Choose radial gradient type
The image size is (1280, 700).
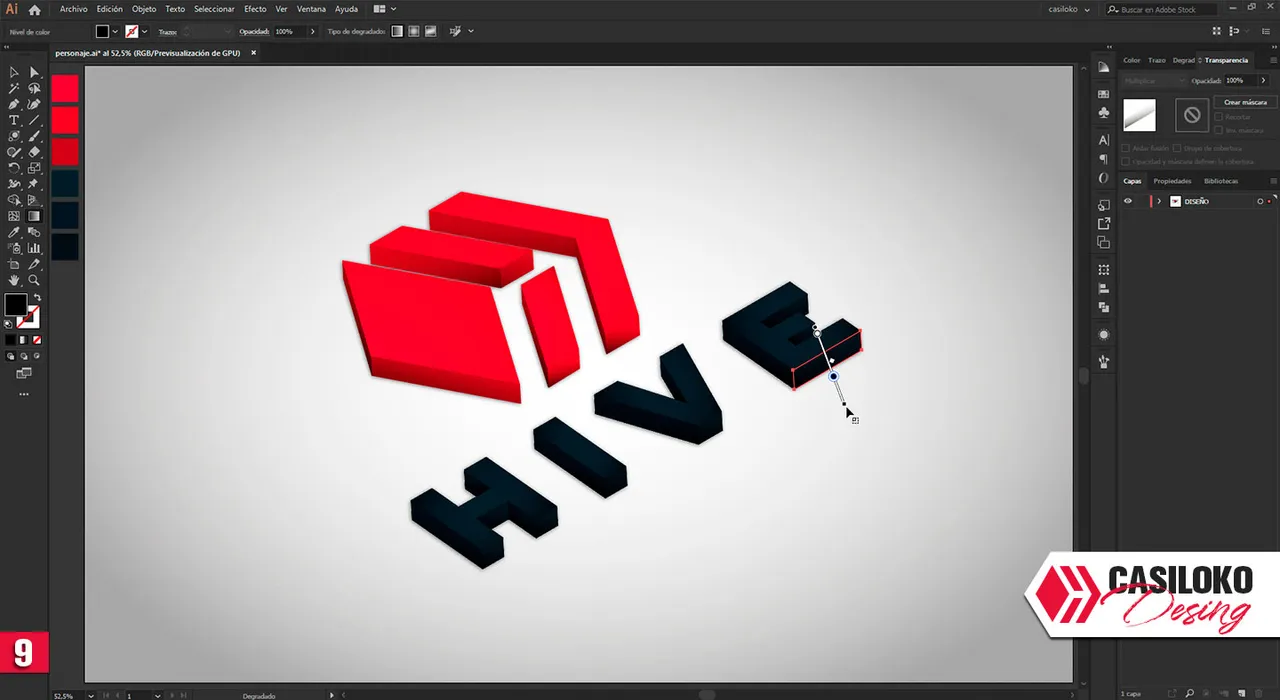click(x=414, y=31)
